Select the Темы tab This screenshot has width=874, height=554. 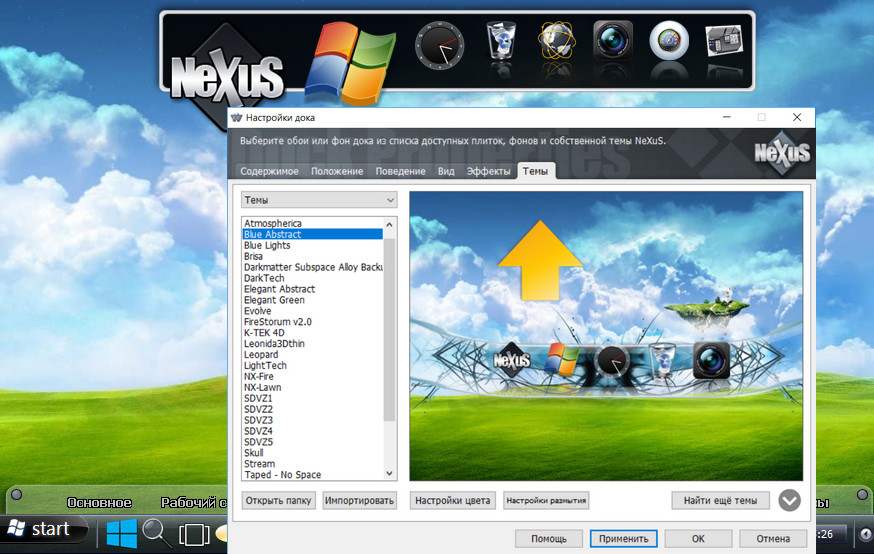click(535, 171)
